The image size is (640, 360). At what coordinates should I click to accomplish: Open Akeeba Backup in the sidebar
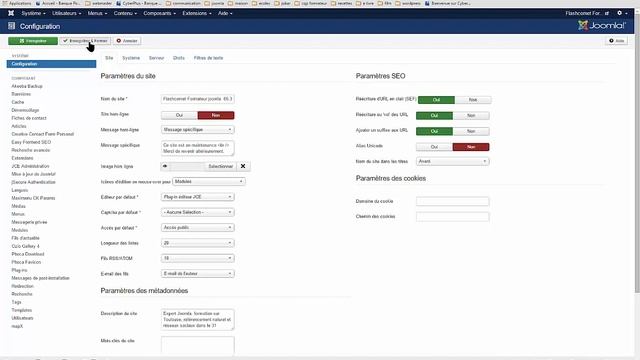tap(27, 86)
